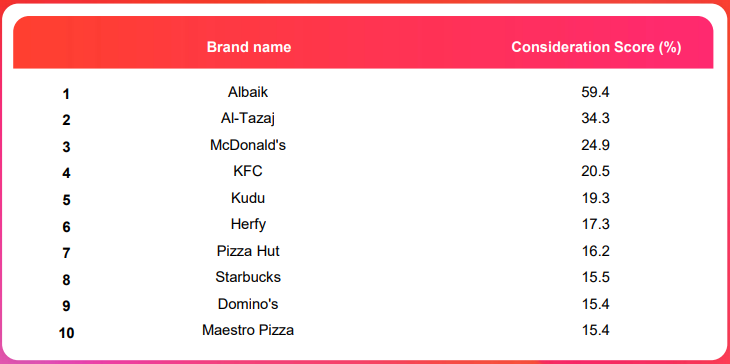This screenshot has height=364, width=730.
Task: Click the 59.4 score value
Action: tap(595, 92)
